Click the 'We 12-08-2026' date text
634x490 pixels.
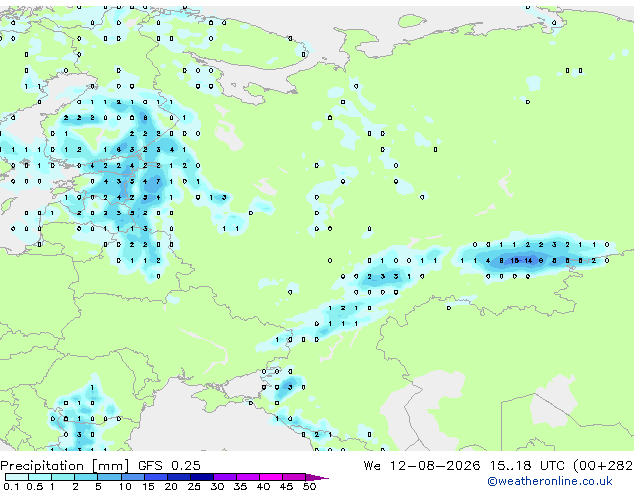click(422, 466)
